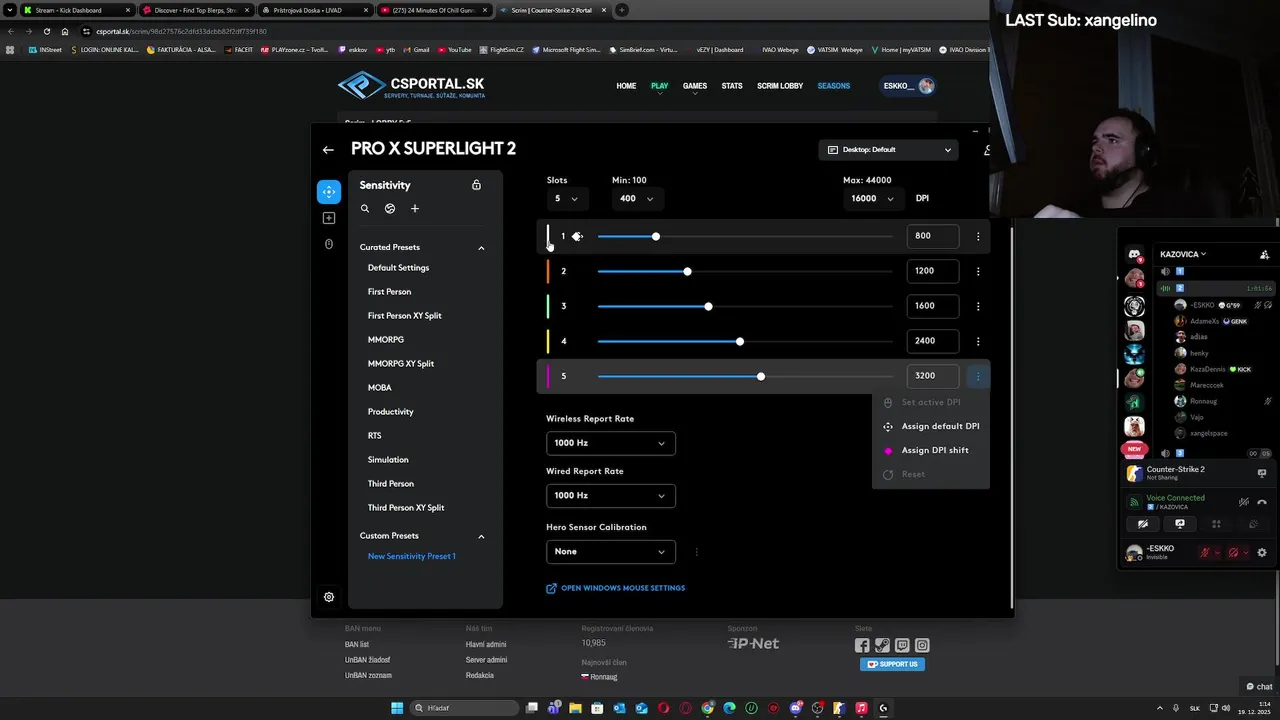Open the Desktop: Default profile dropdown
The width and height of the screenshot is (1280, 720).
pyautogui.click(x=889, y=150)
